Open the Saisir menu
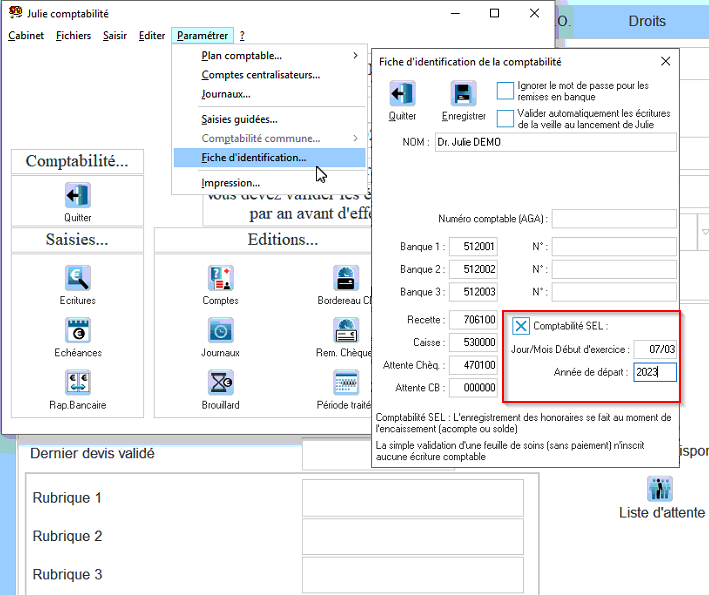The image size is (709, 595). [x=115, y=35]
